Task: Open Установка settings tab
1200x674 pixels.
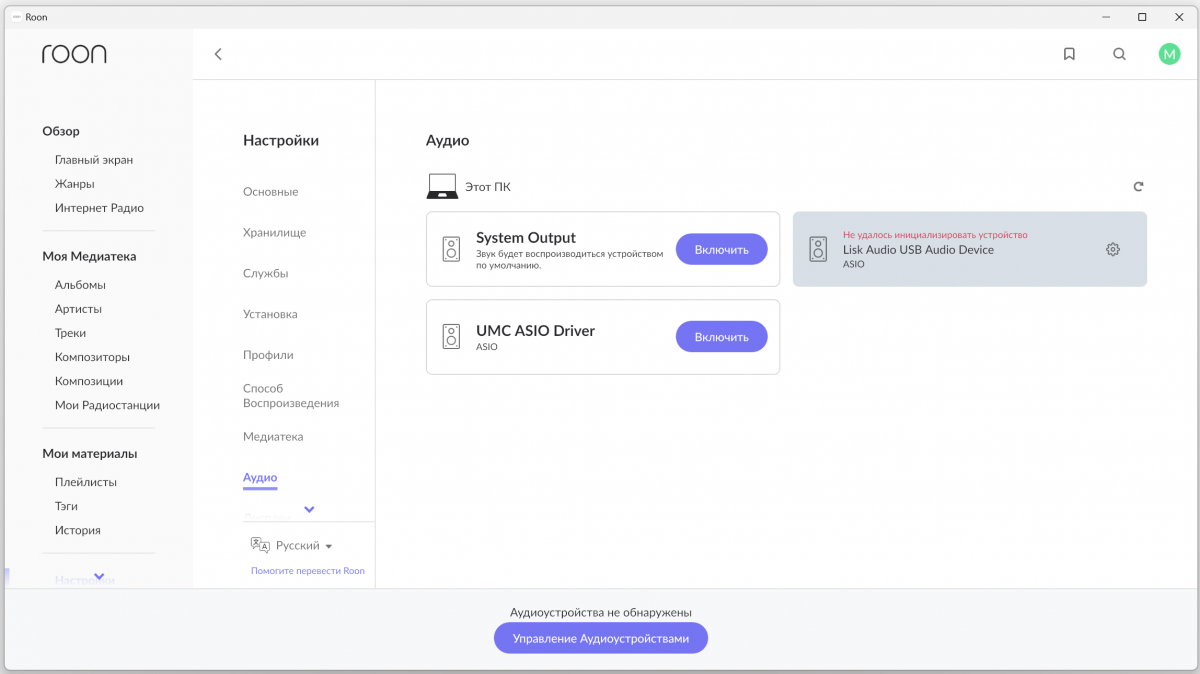Action: tap(270, 314)
